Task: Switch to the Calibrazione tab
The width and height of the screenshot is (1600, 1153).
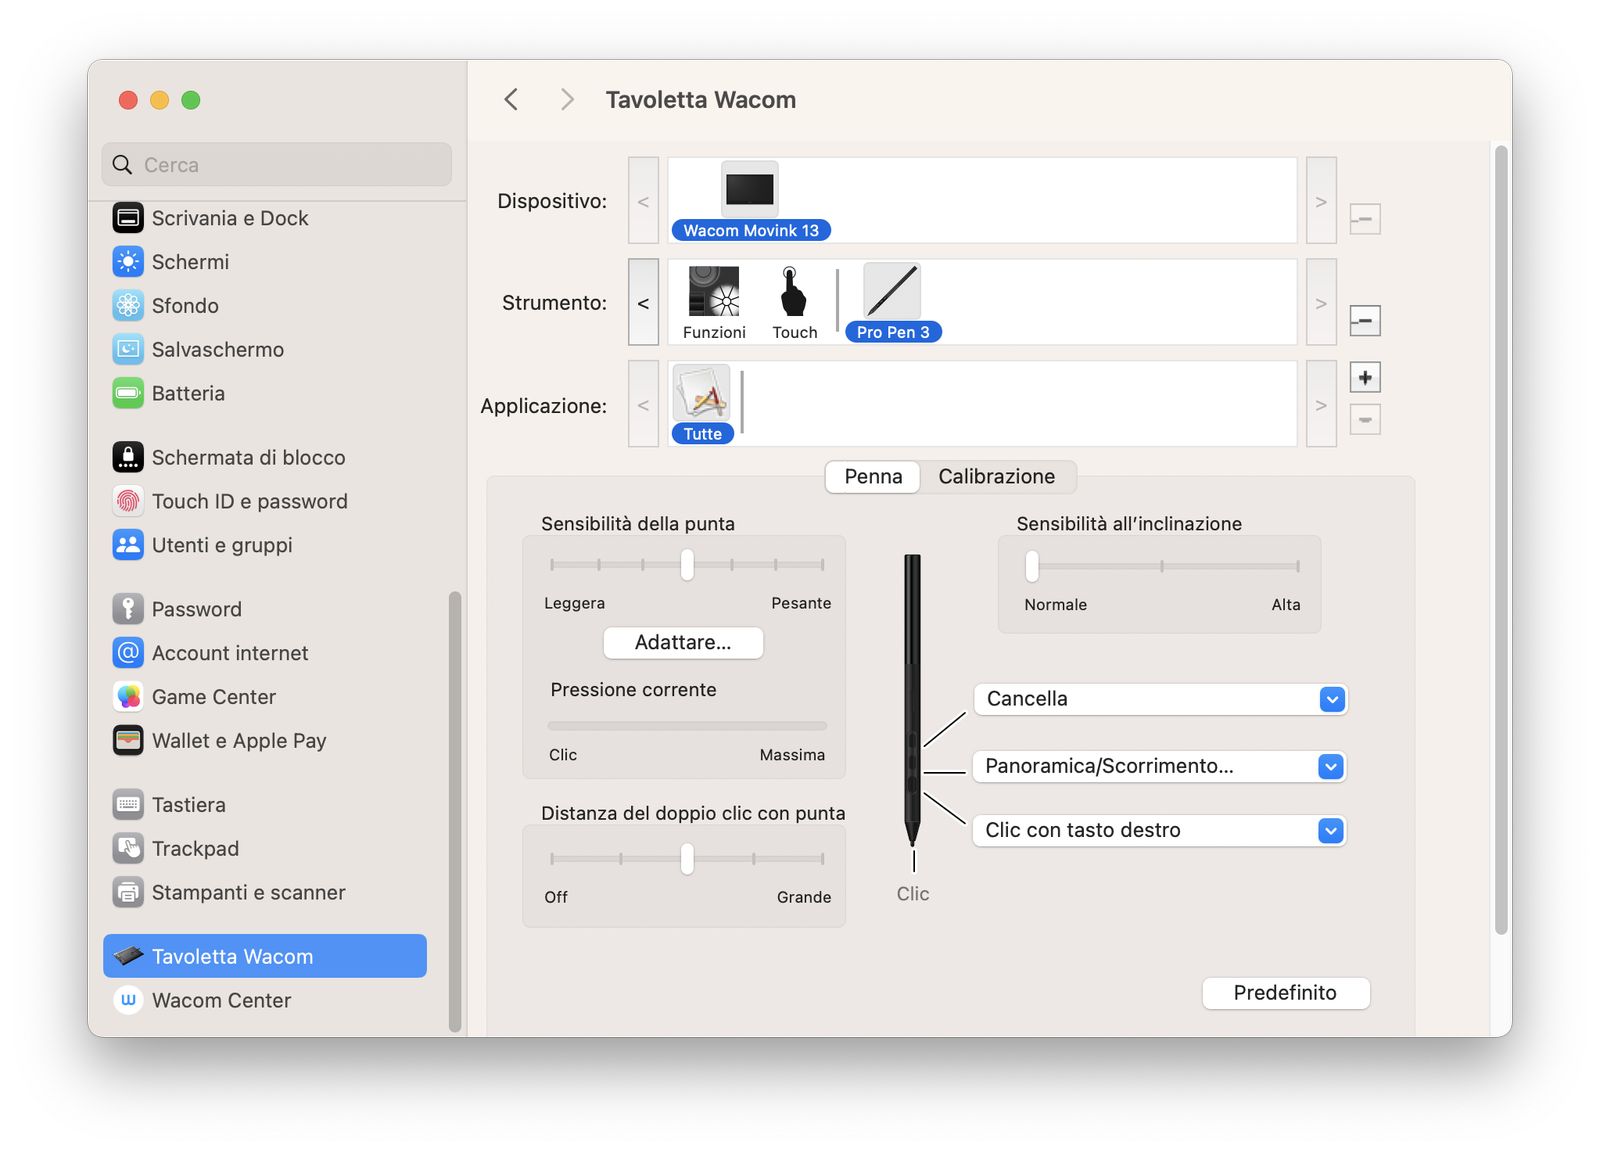Action: tap(997, 477)
